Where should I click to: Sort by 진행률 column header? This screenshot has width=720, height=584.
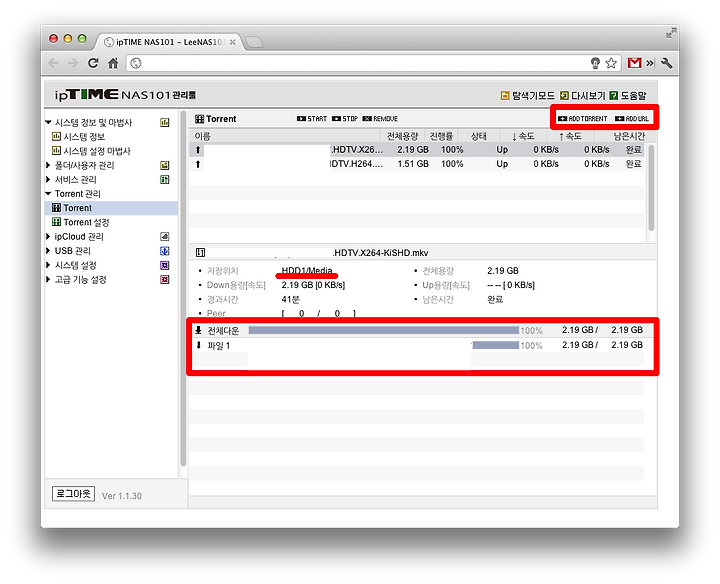[x=441, y=136]
